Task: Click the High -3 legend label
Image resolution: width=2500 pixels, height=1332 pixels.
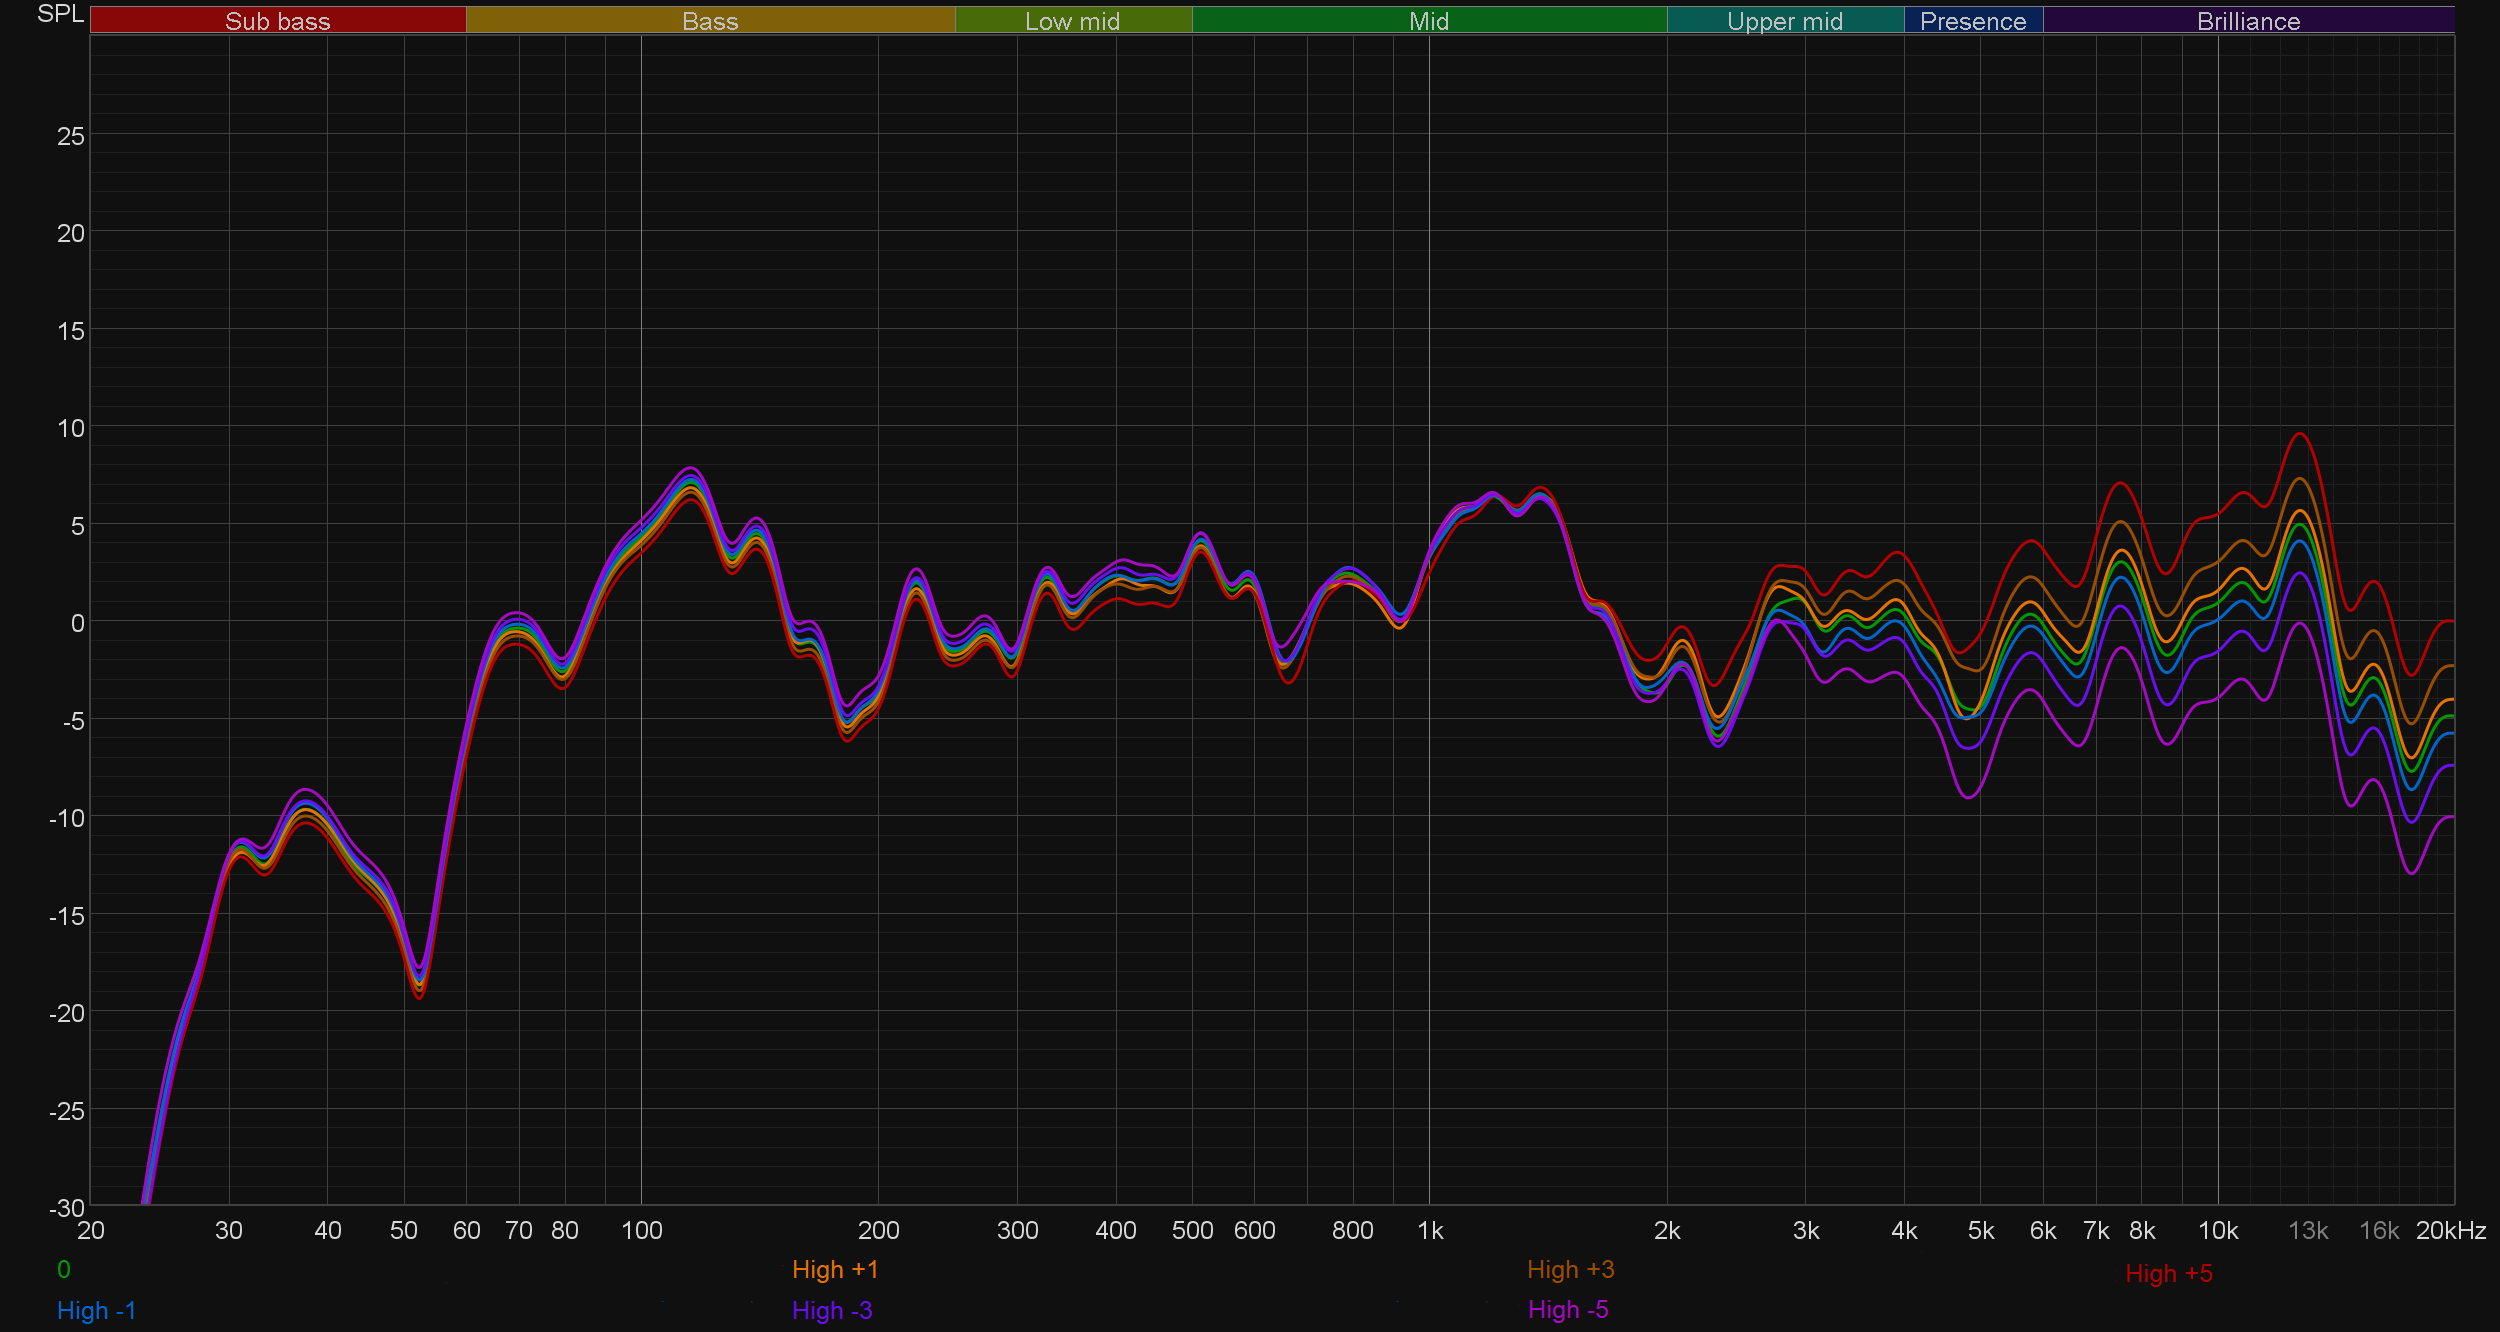Action: click(x=832, y=1310)
